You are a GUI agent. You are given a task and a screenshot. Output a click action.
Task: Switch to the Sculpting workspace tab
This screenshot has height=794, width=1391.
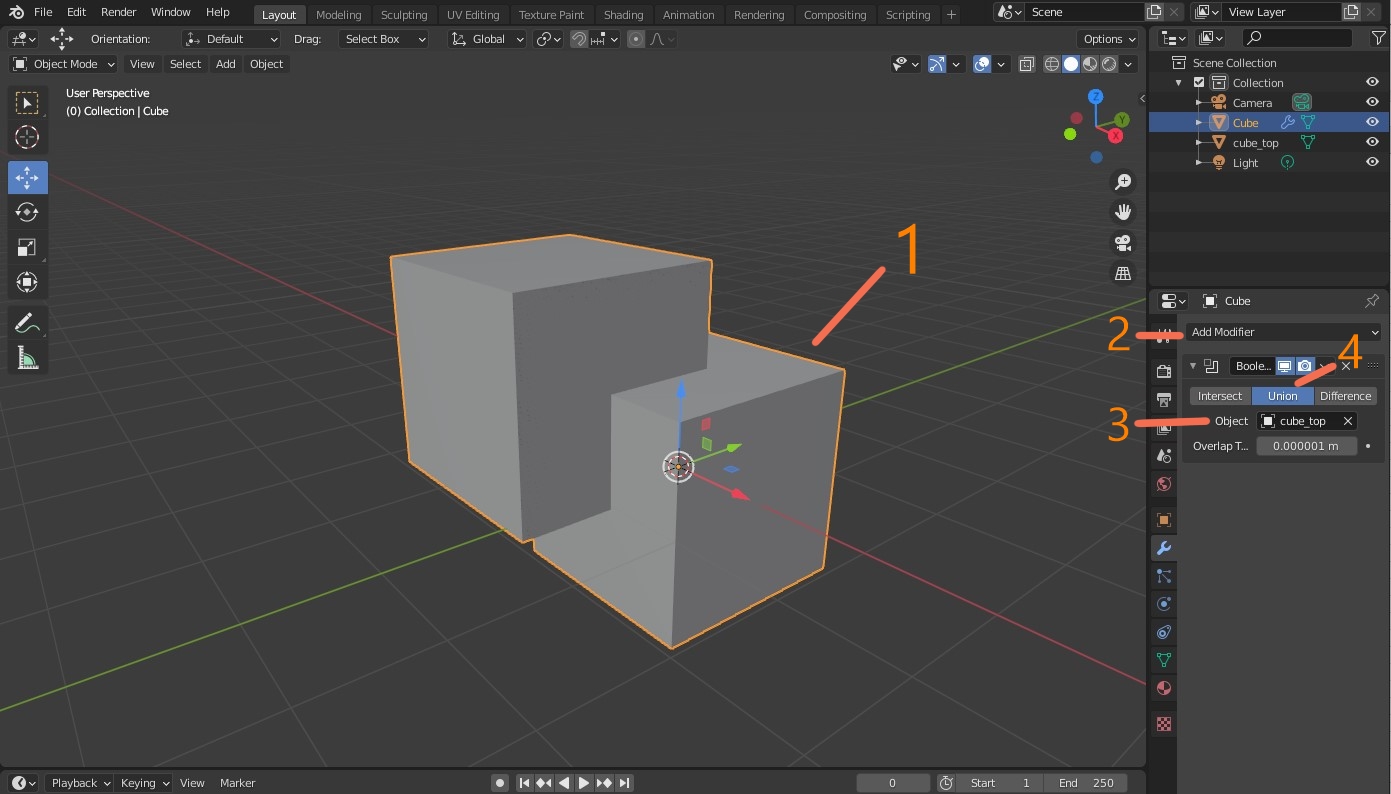coord(403,15)
